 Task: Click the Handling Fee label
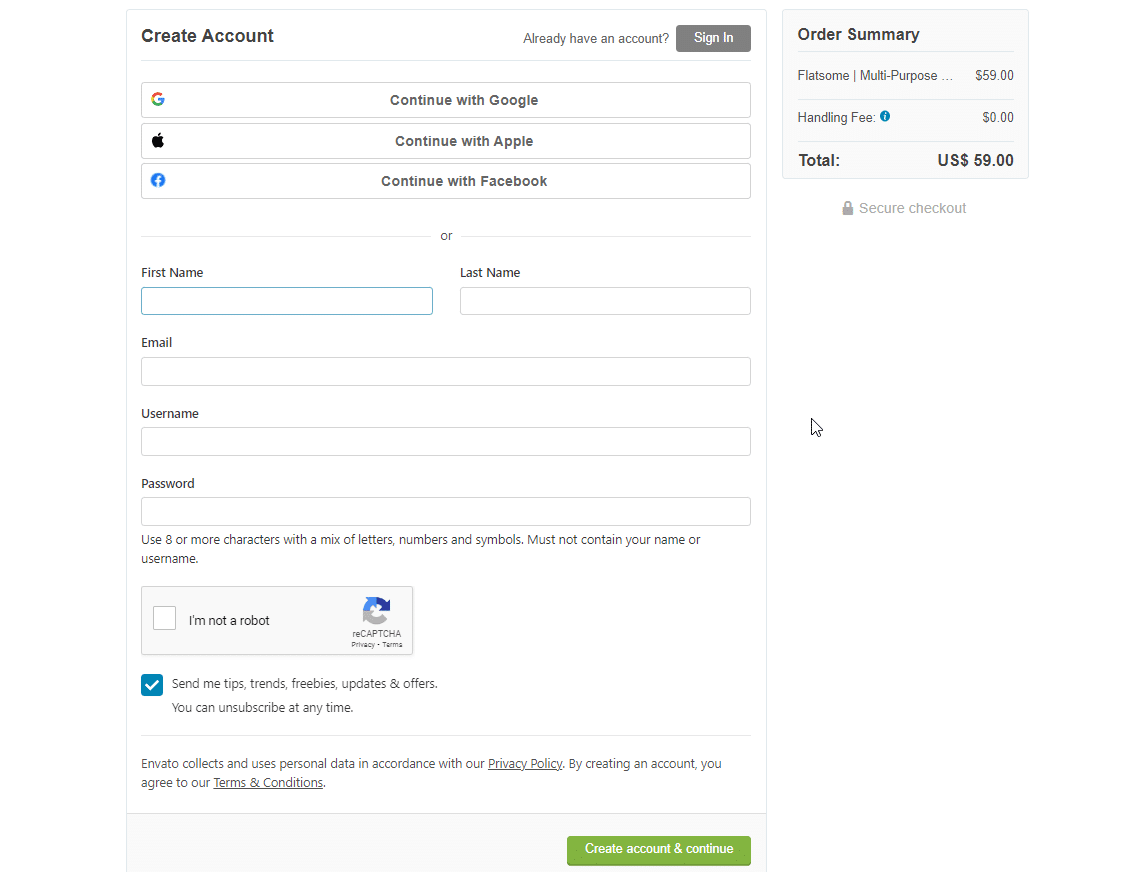[x=836, y=117]
